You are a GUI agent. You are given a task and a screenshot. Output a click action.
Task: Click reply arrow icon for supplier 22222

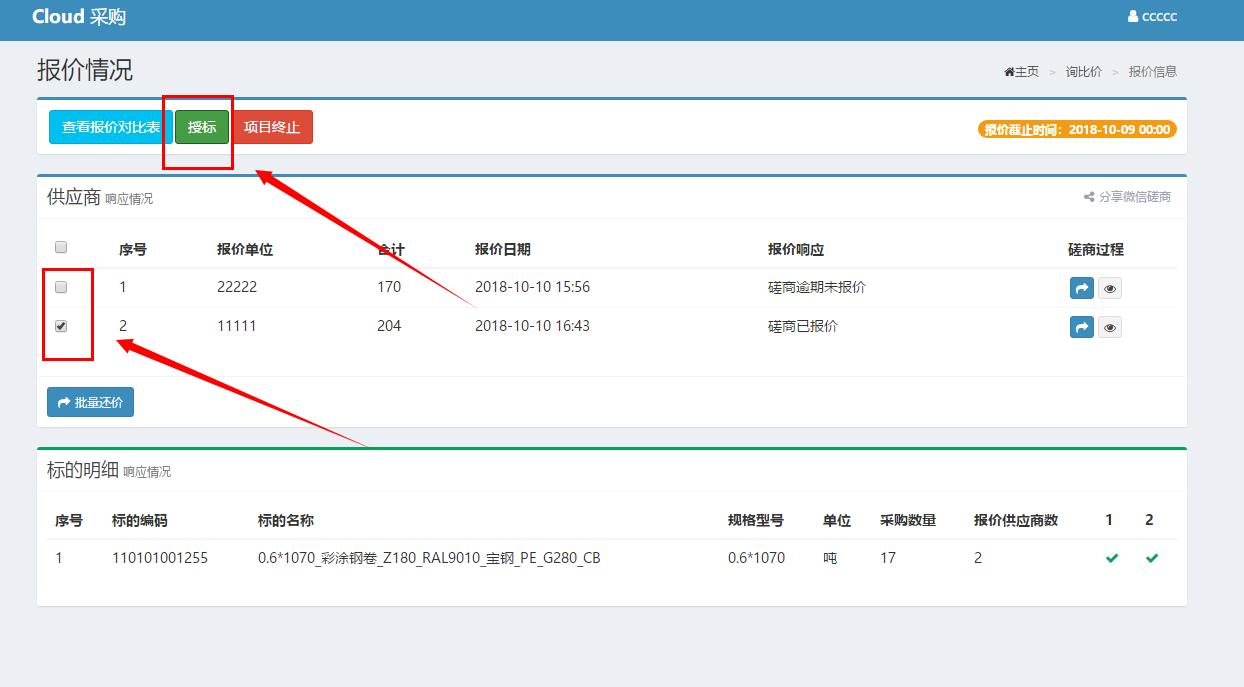(x=1081, y=288)
